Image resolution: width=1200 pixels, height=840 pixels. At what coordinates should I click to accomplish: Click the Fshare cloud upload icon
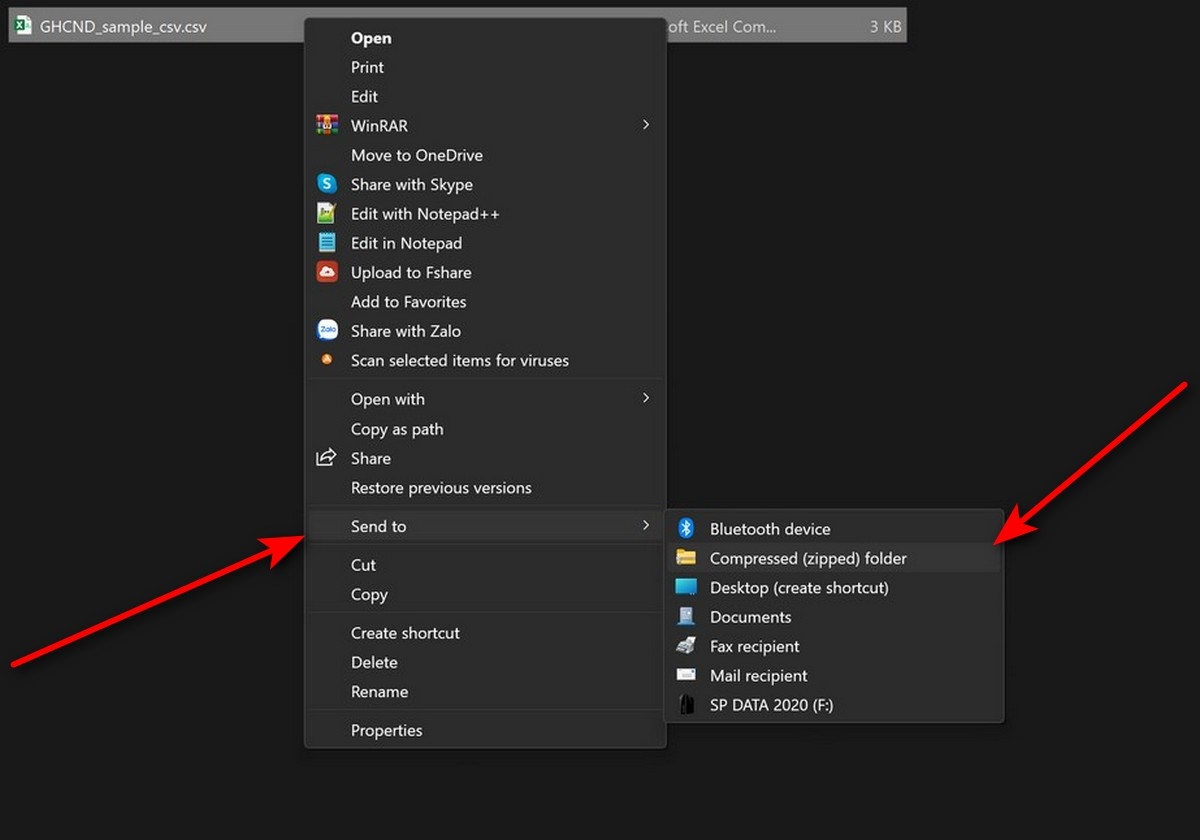pos(327,272)
